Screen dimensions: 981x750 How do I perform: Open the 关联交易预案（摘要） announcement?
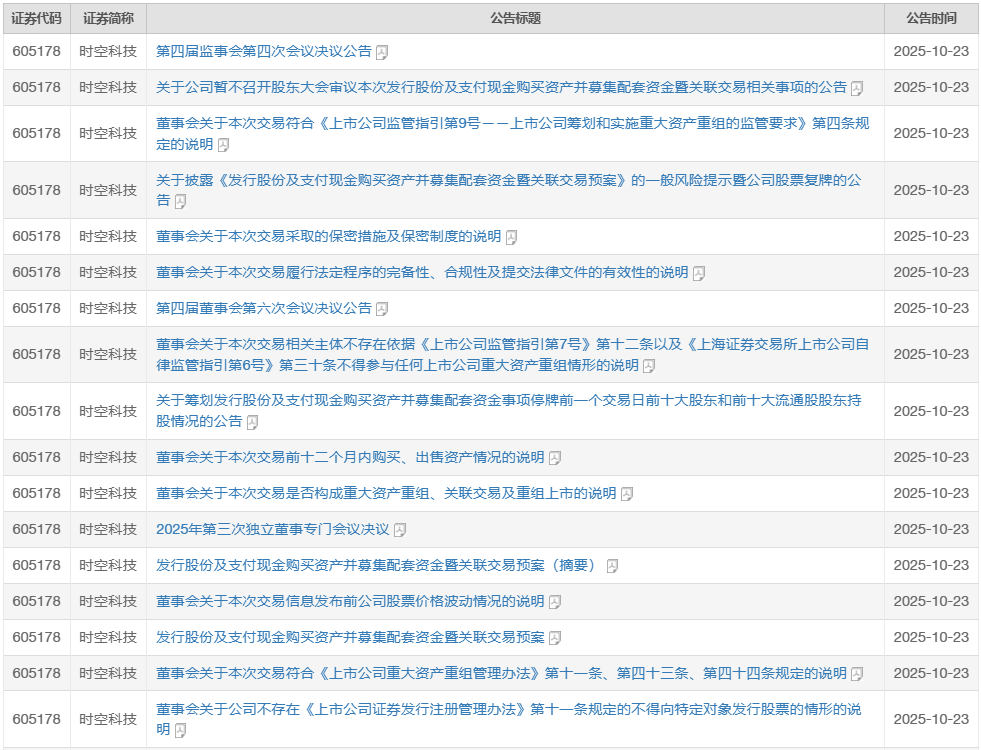376,565
